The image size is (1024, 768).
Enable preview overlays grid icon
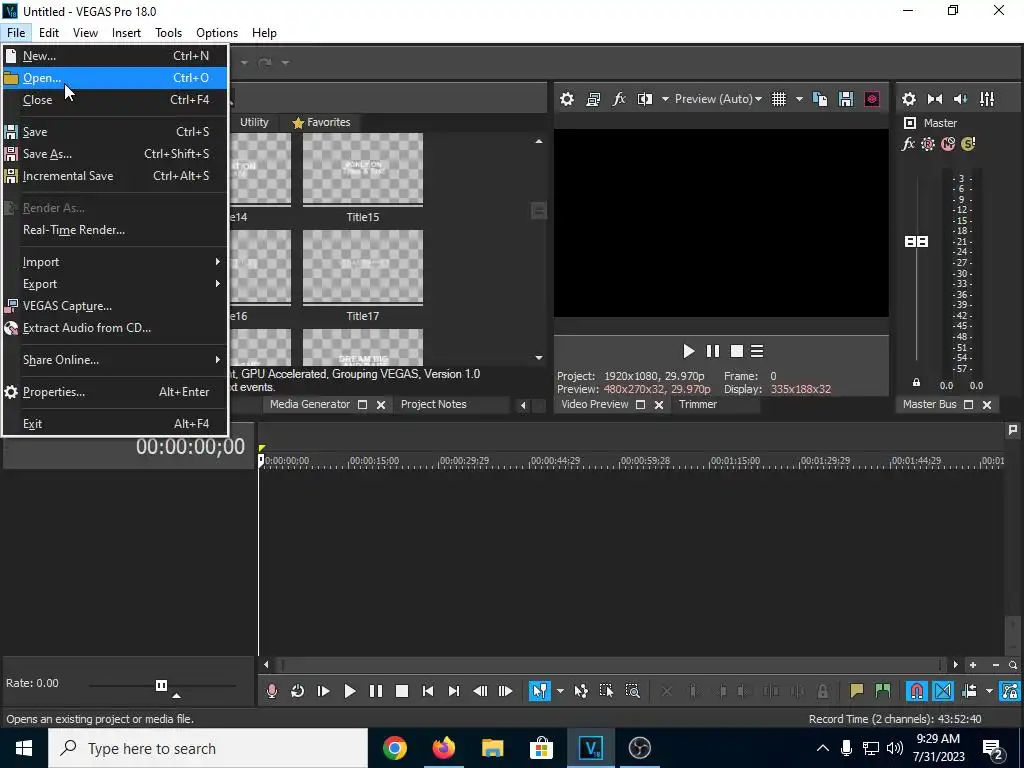click(779, 99)
